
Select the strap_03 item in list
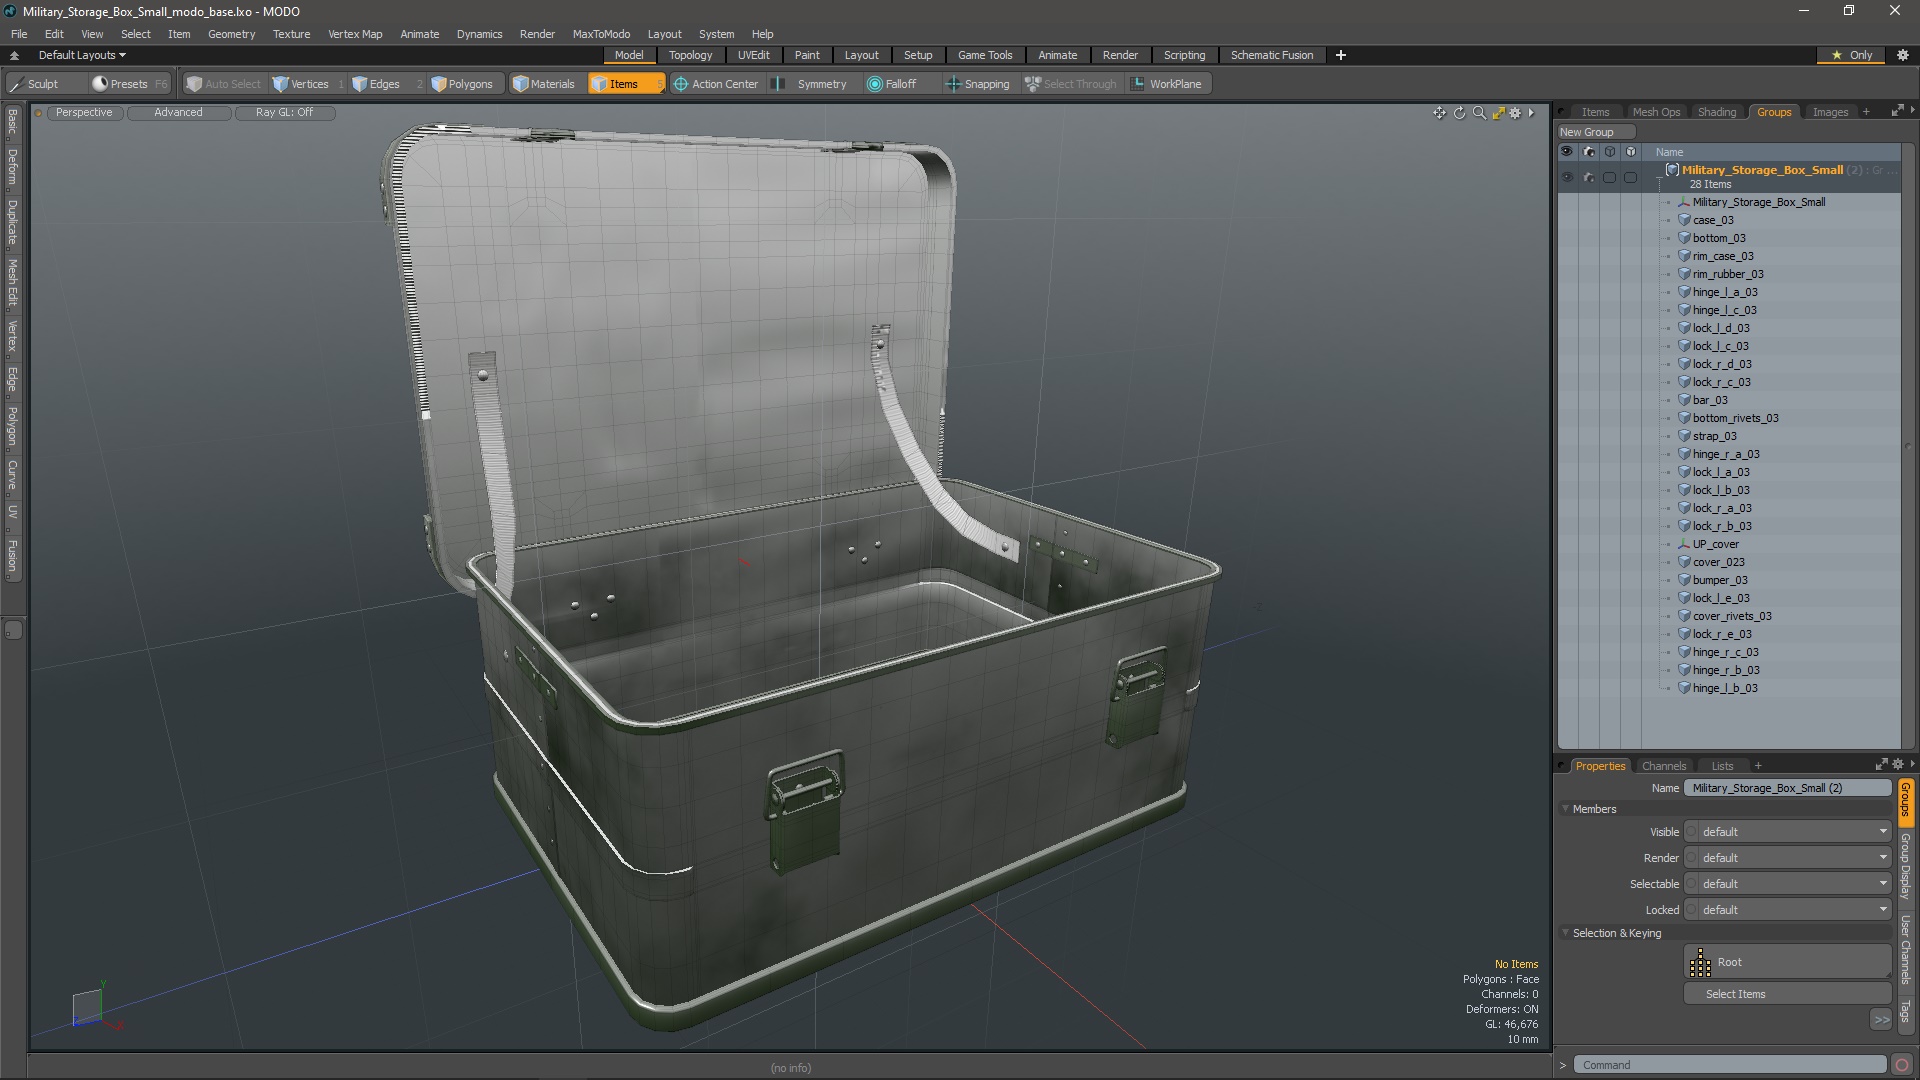(x=1714, y=436)
